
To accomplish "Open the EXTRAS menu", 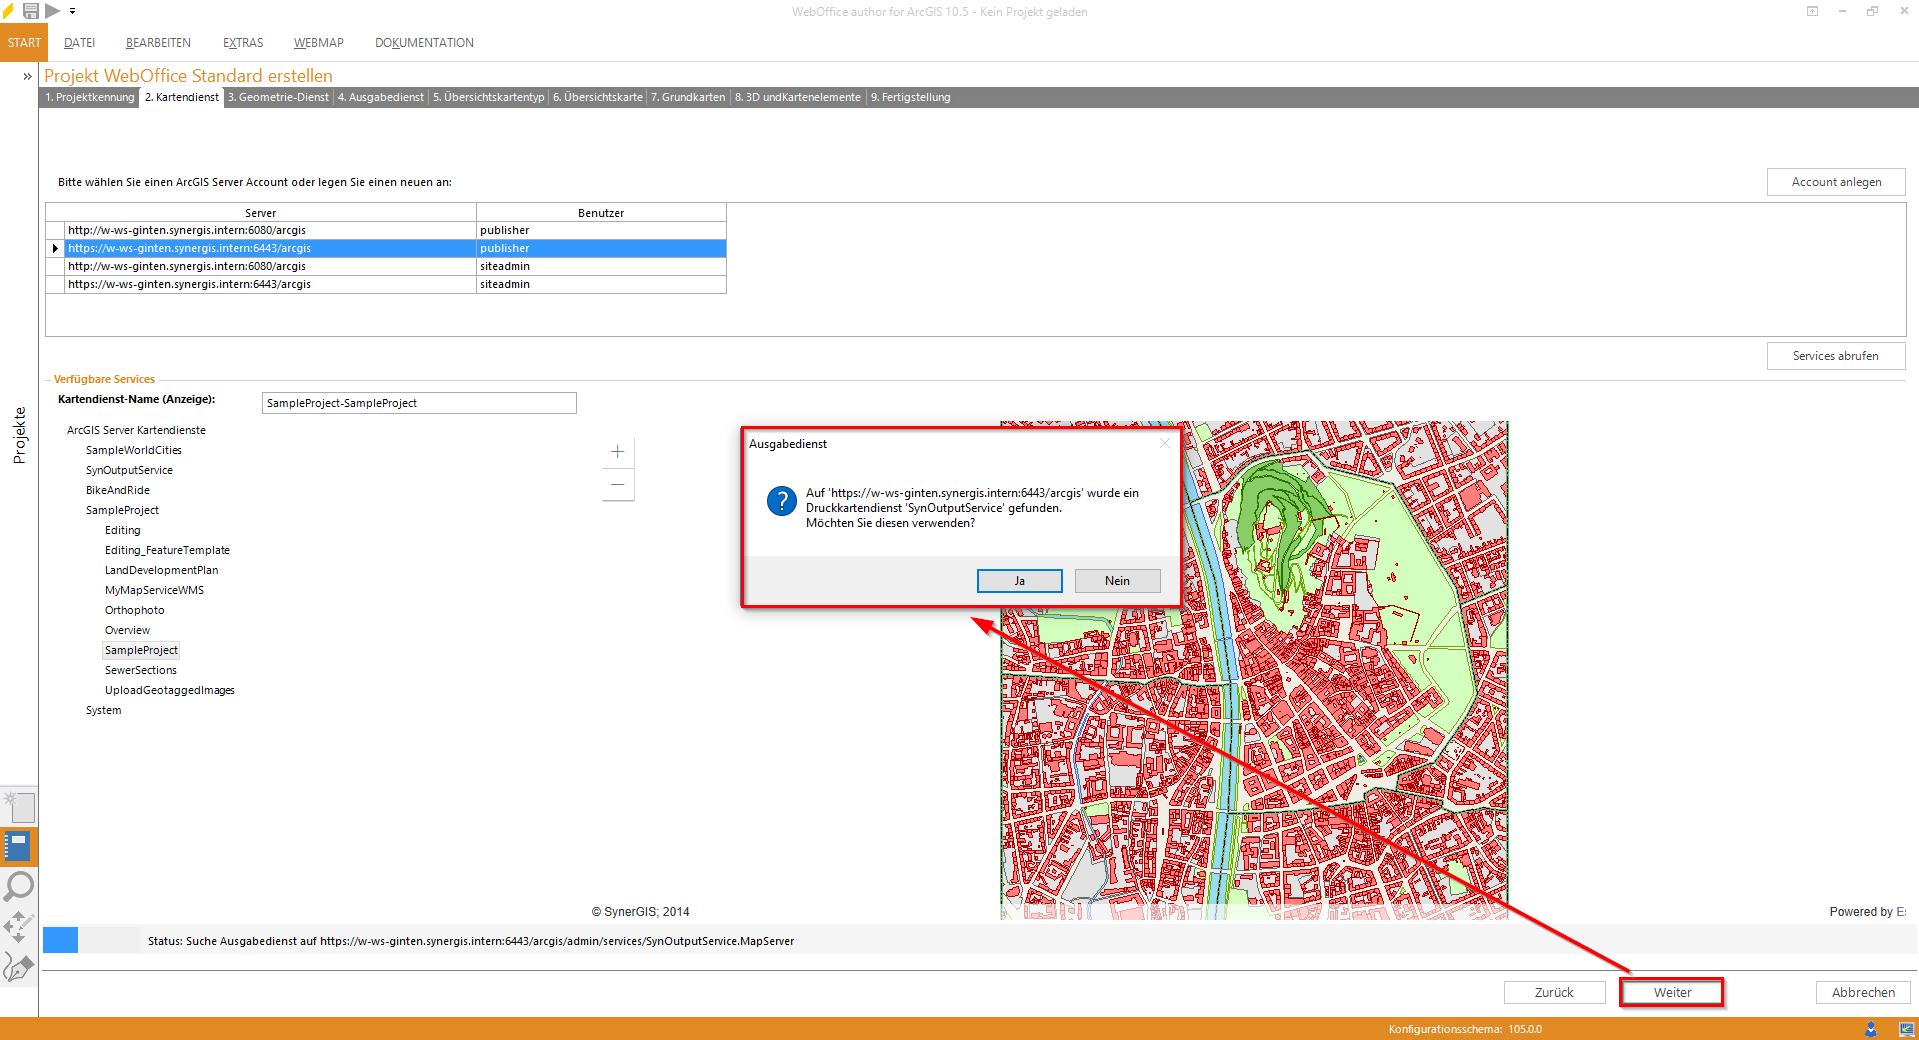I will tap(243, 43).
